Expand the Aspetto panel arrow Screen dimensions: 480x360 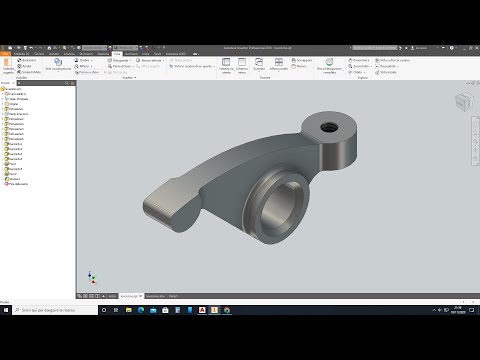click(135, 78)
